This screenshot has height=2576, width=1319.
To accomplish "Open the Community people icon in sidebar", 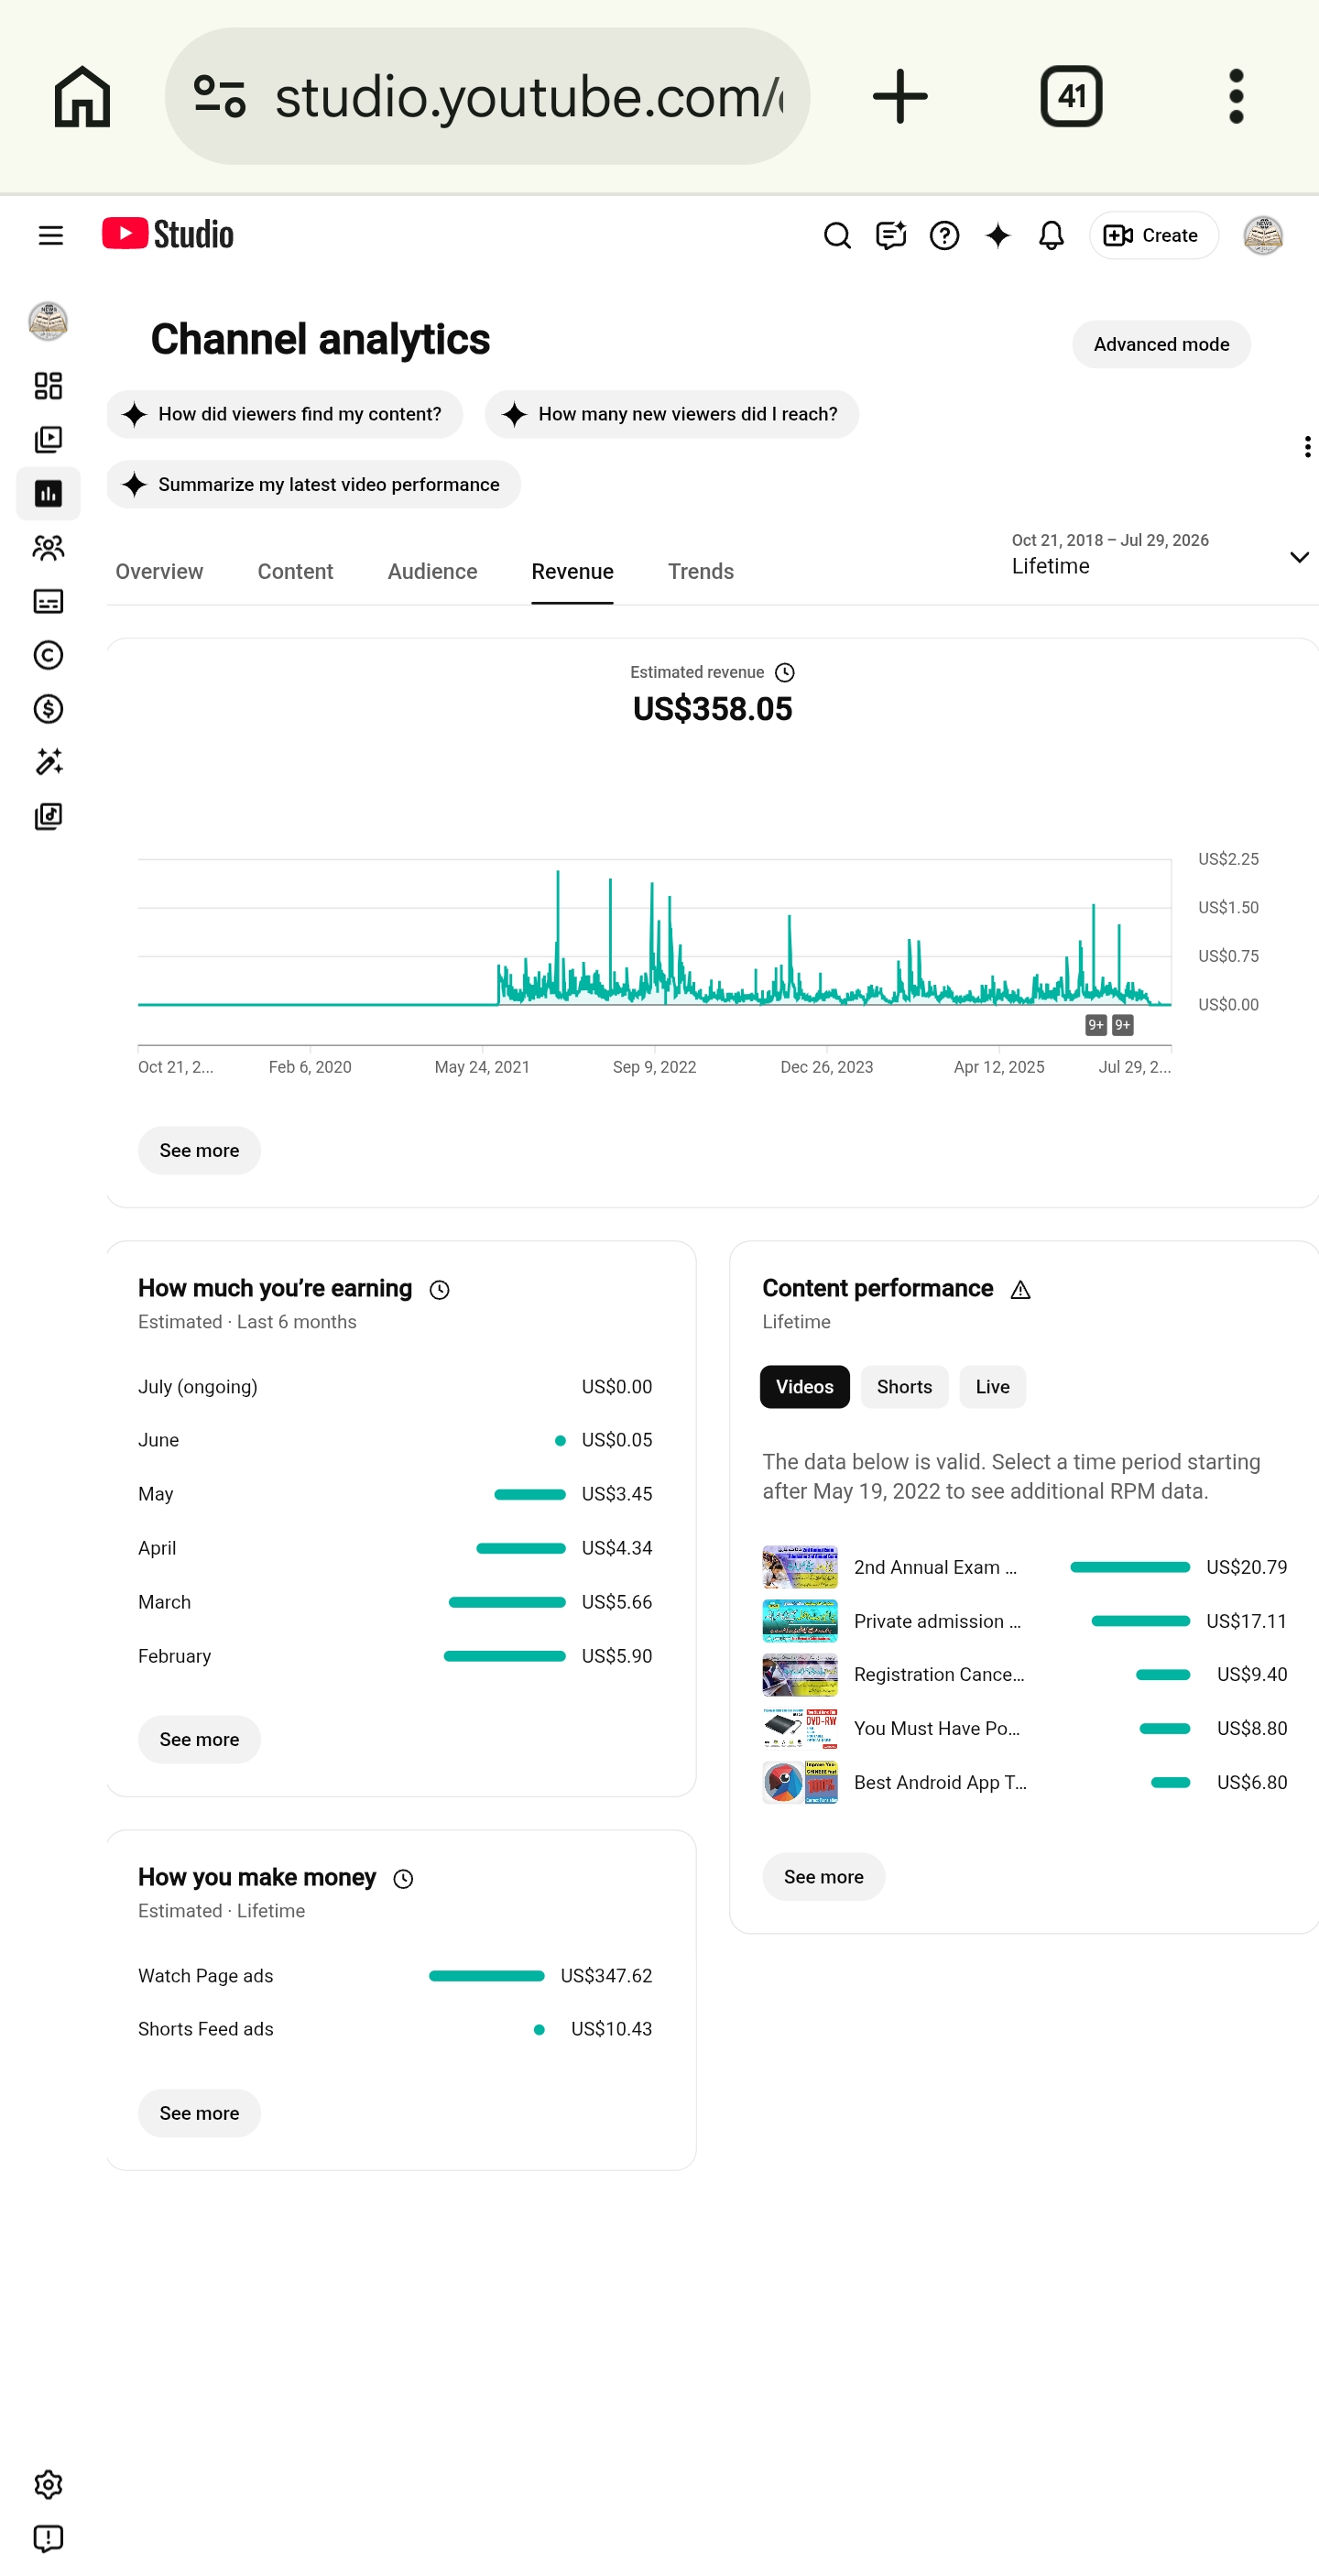I will pyautogui.click(x=48, y=548).
